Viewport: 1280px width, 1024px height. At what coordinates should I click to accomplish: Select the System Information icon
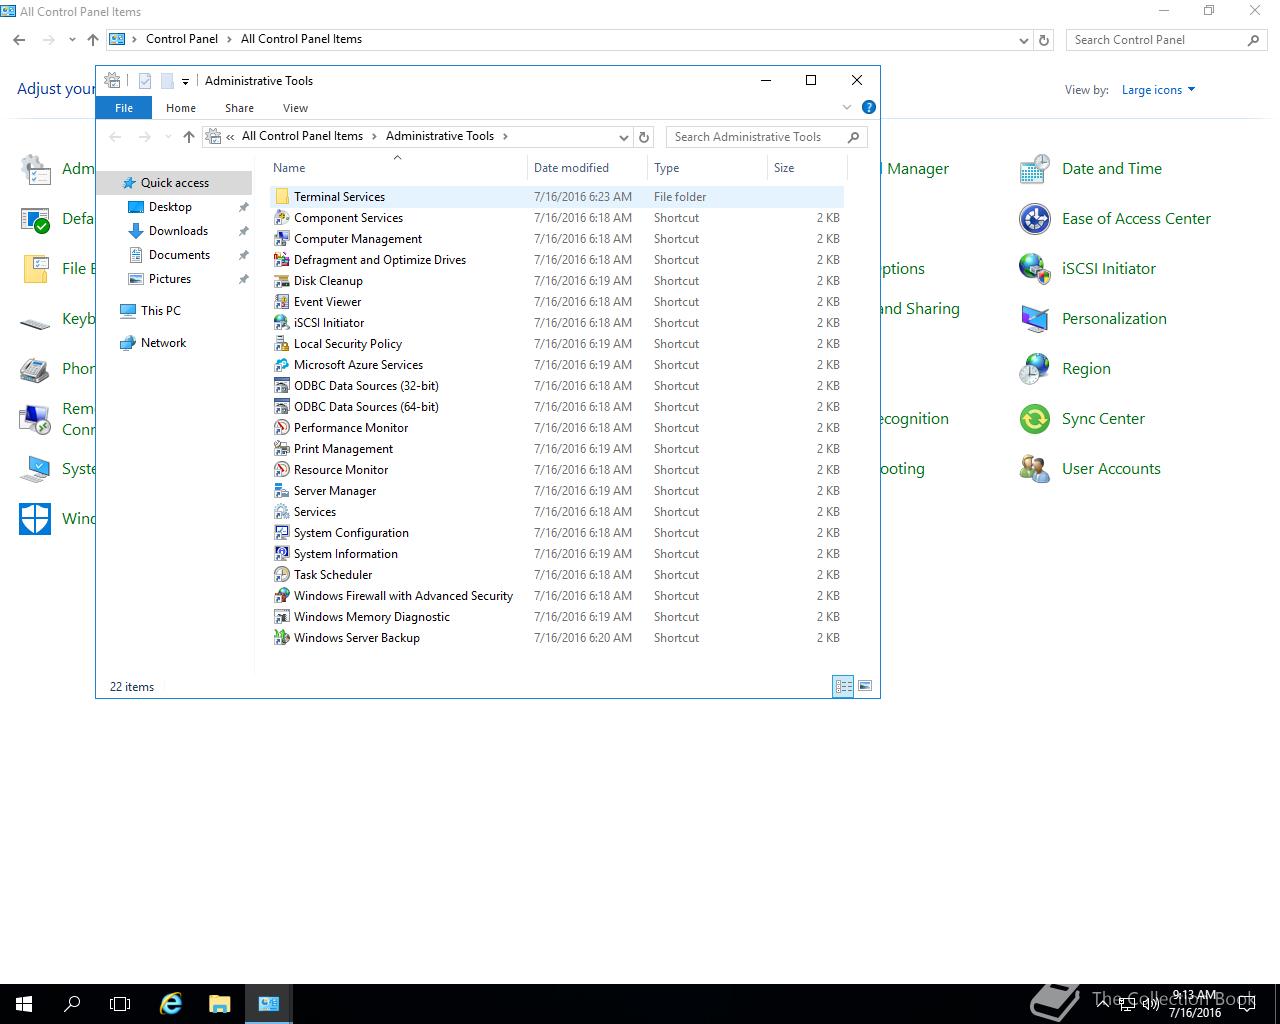click(x=282, y=554)
